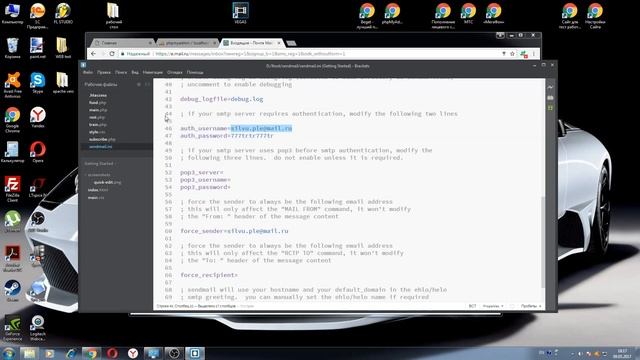Open GeForce Experience desktop icon
Image resolution: width=640 pixels, height=360 pixels.
pyautogui.click(x=12, y=328)
